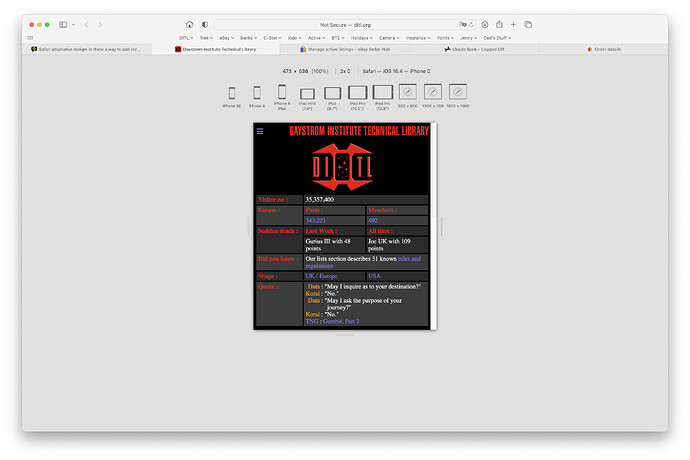Screen dimensions: 690x460
Task: Follow the 'TNG : Gambit, Part 2' link
Action: point(332,321)
